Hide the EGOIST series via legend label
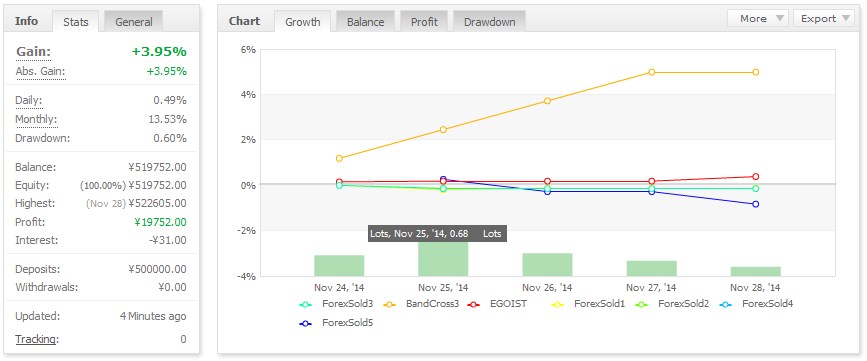The width and height of the screenshot is (867, 361). 508,304
